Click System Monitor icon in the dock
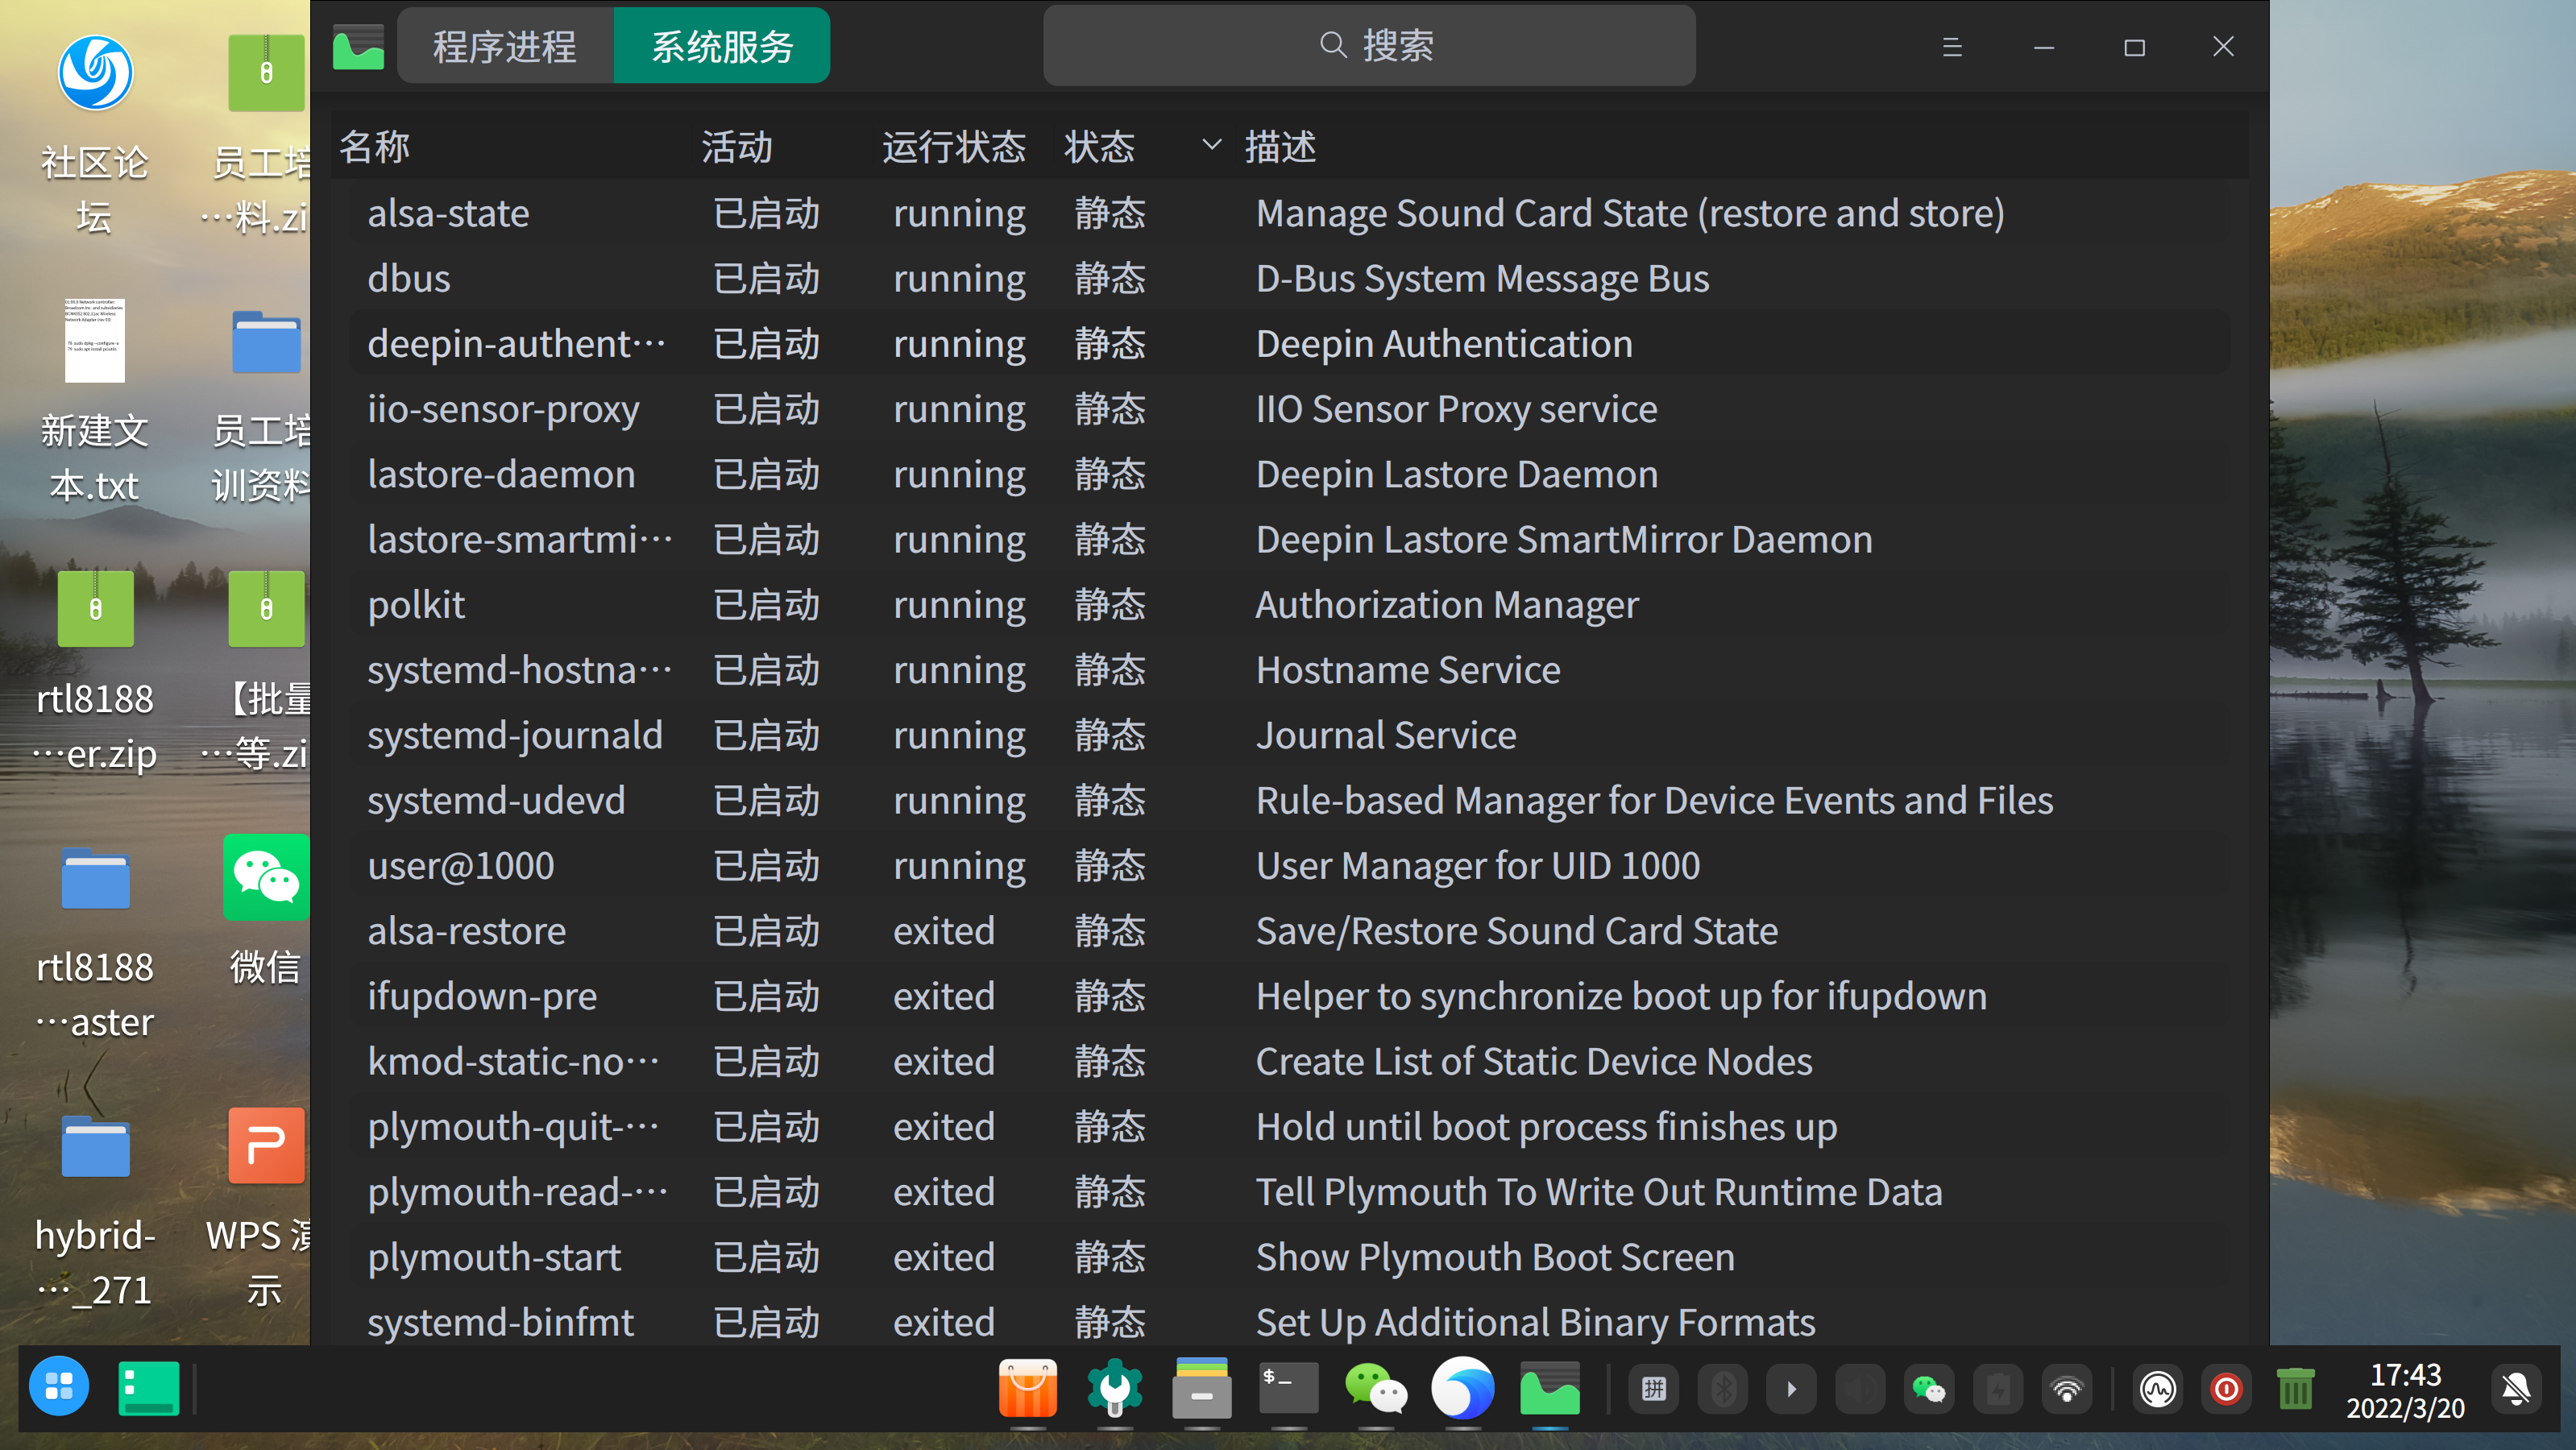Screen dimensions: 2576x1450 1549,1388
